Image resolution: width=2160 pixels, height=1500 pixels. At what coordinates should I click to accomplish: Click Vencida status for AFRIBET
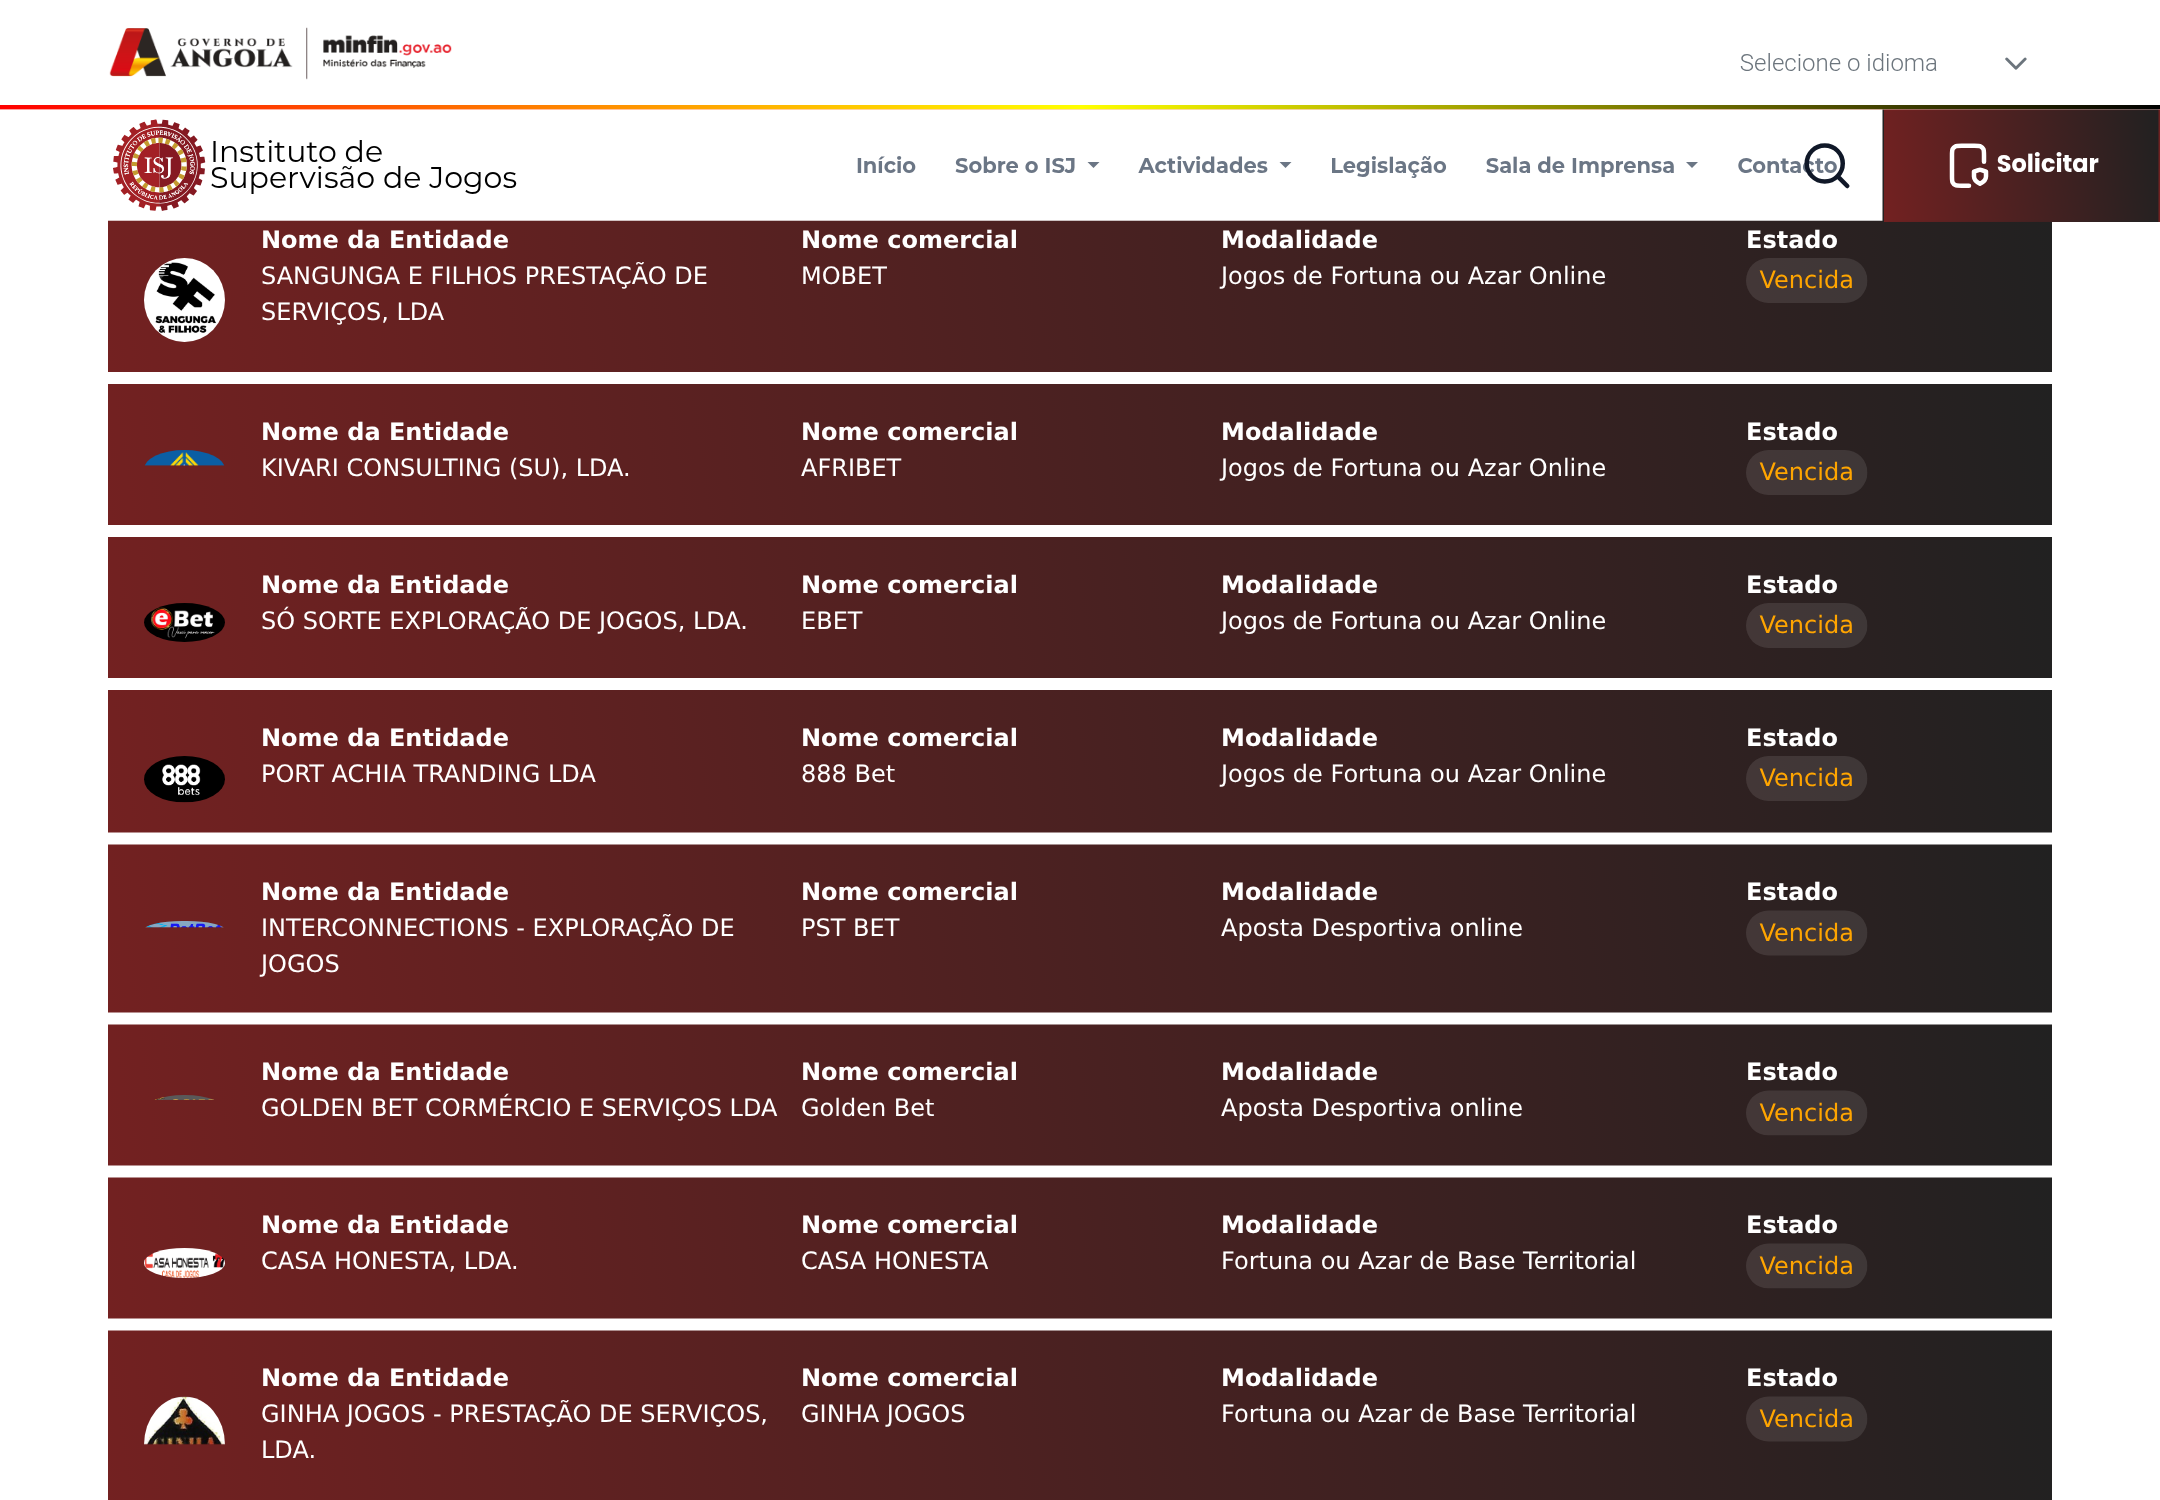coord(1806,472)
